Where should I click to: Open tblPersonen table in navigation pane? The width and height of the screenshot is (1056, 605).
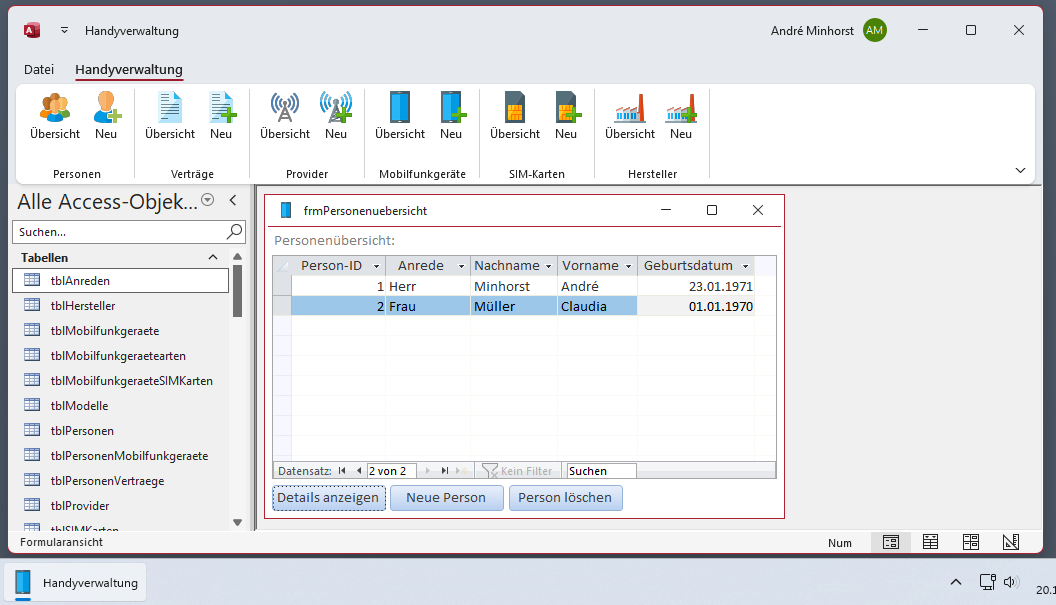coord(82,431)
